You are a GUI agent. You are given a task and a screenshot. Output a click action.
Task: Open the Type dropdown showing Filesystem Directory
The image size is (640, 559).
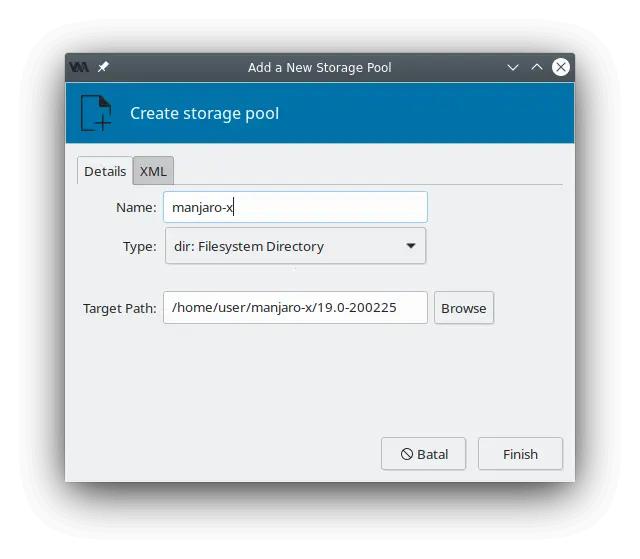pyautogui.click(x=295, y=246)
